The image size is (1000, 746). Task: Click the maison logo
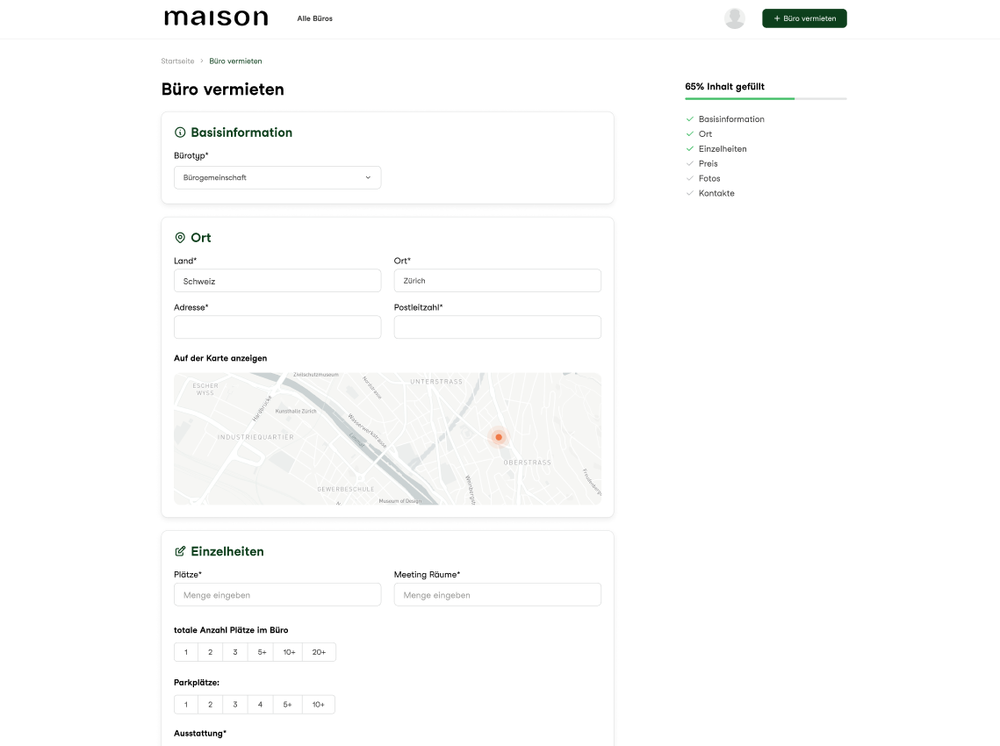pos(216,18)
